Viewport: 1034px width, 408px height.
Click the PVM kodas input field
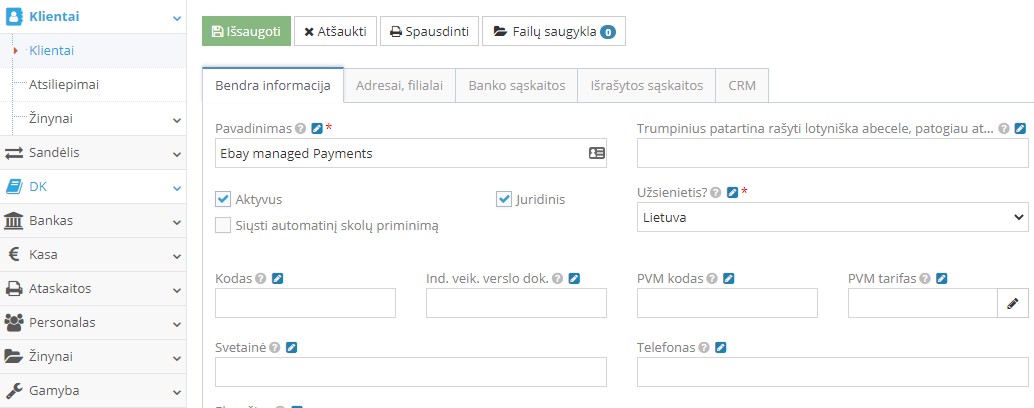click(727, 303)
